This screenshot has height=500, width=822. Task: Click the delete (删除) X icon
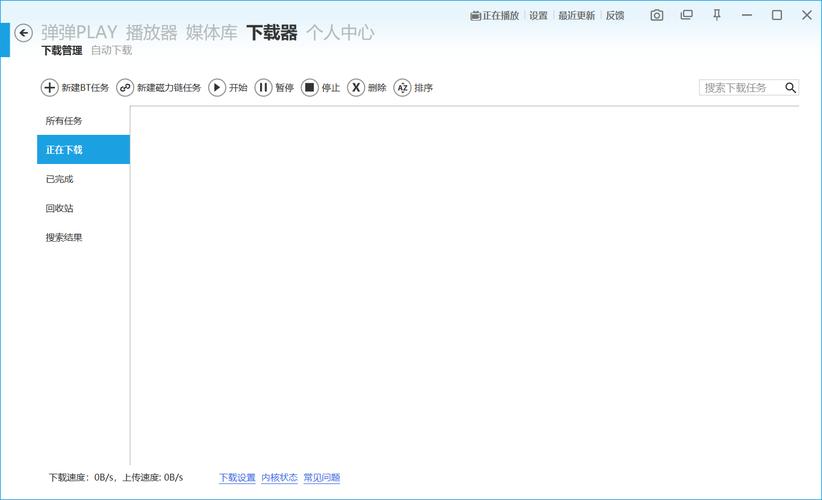click(356, 88)
